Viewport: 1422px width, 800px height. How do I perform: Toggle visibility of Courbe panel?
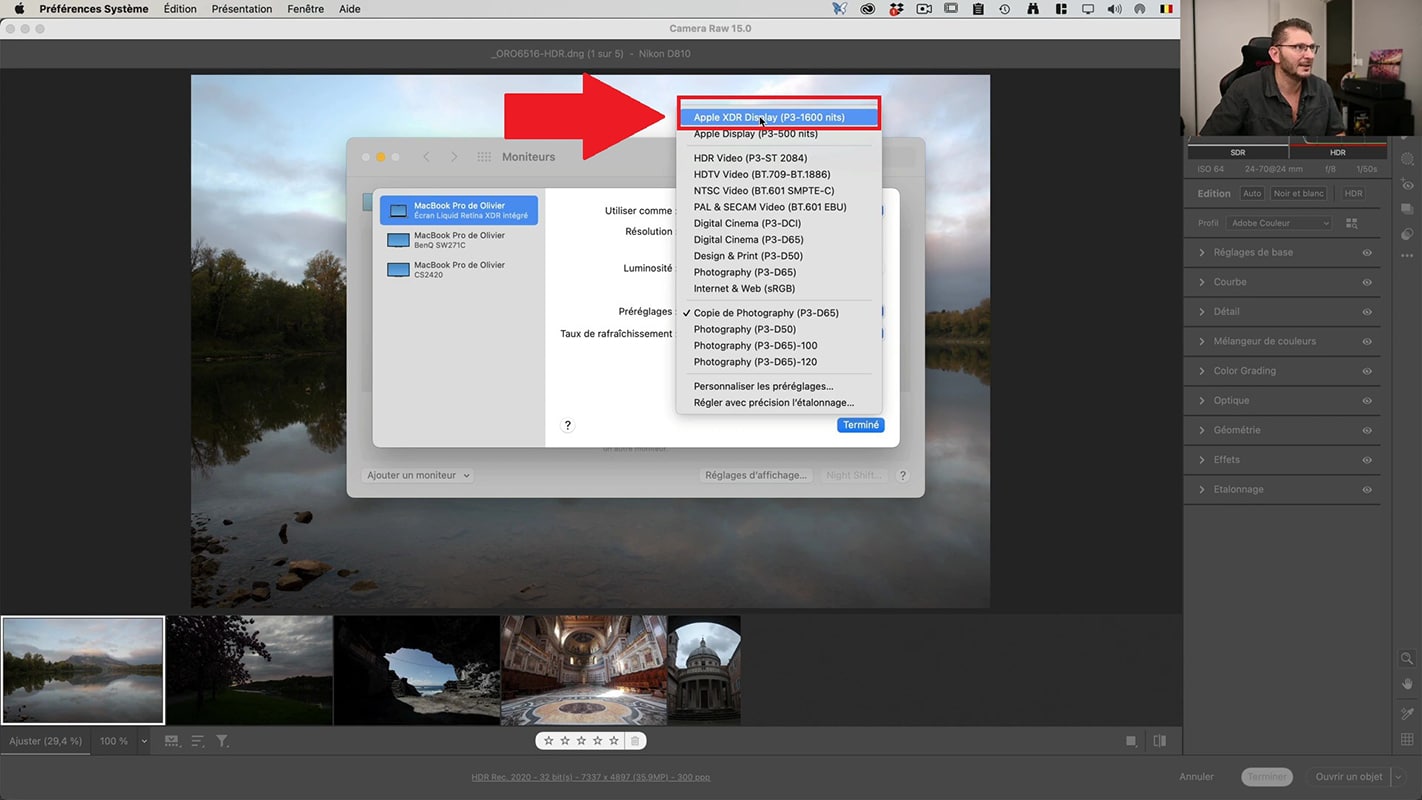pos(1367,282)
